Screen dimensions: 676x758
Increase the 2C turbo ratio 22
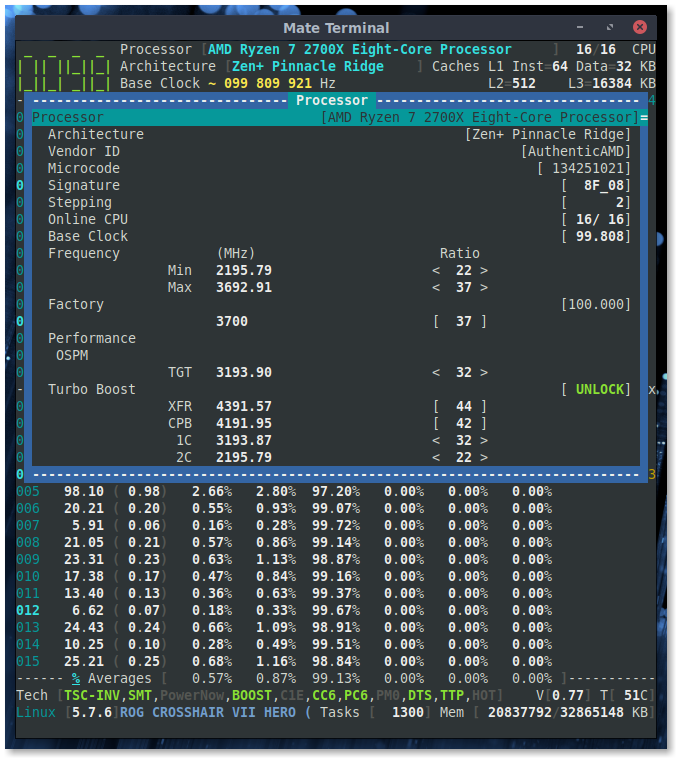tap(484, 457)
